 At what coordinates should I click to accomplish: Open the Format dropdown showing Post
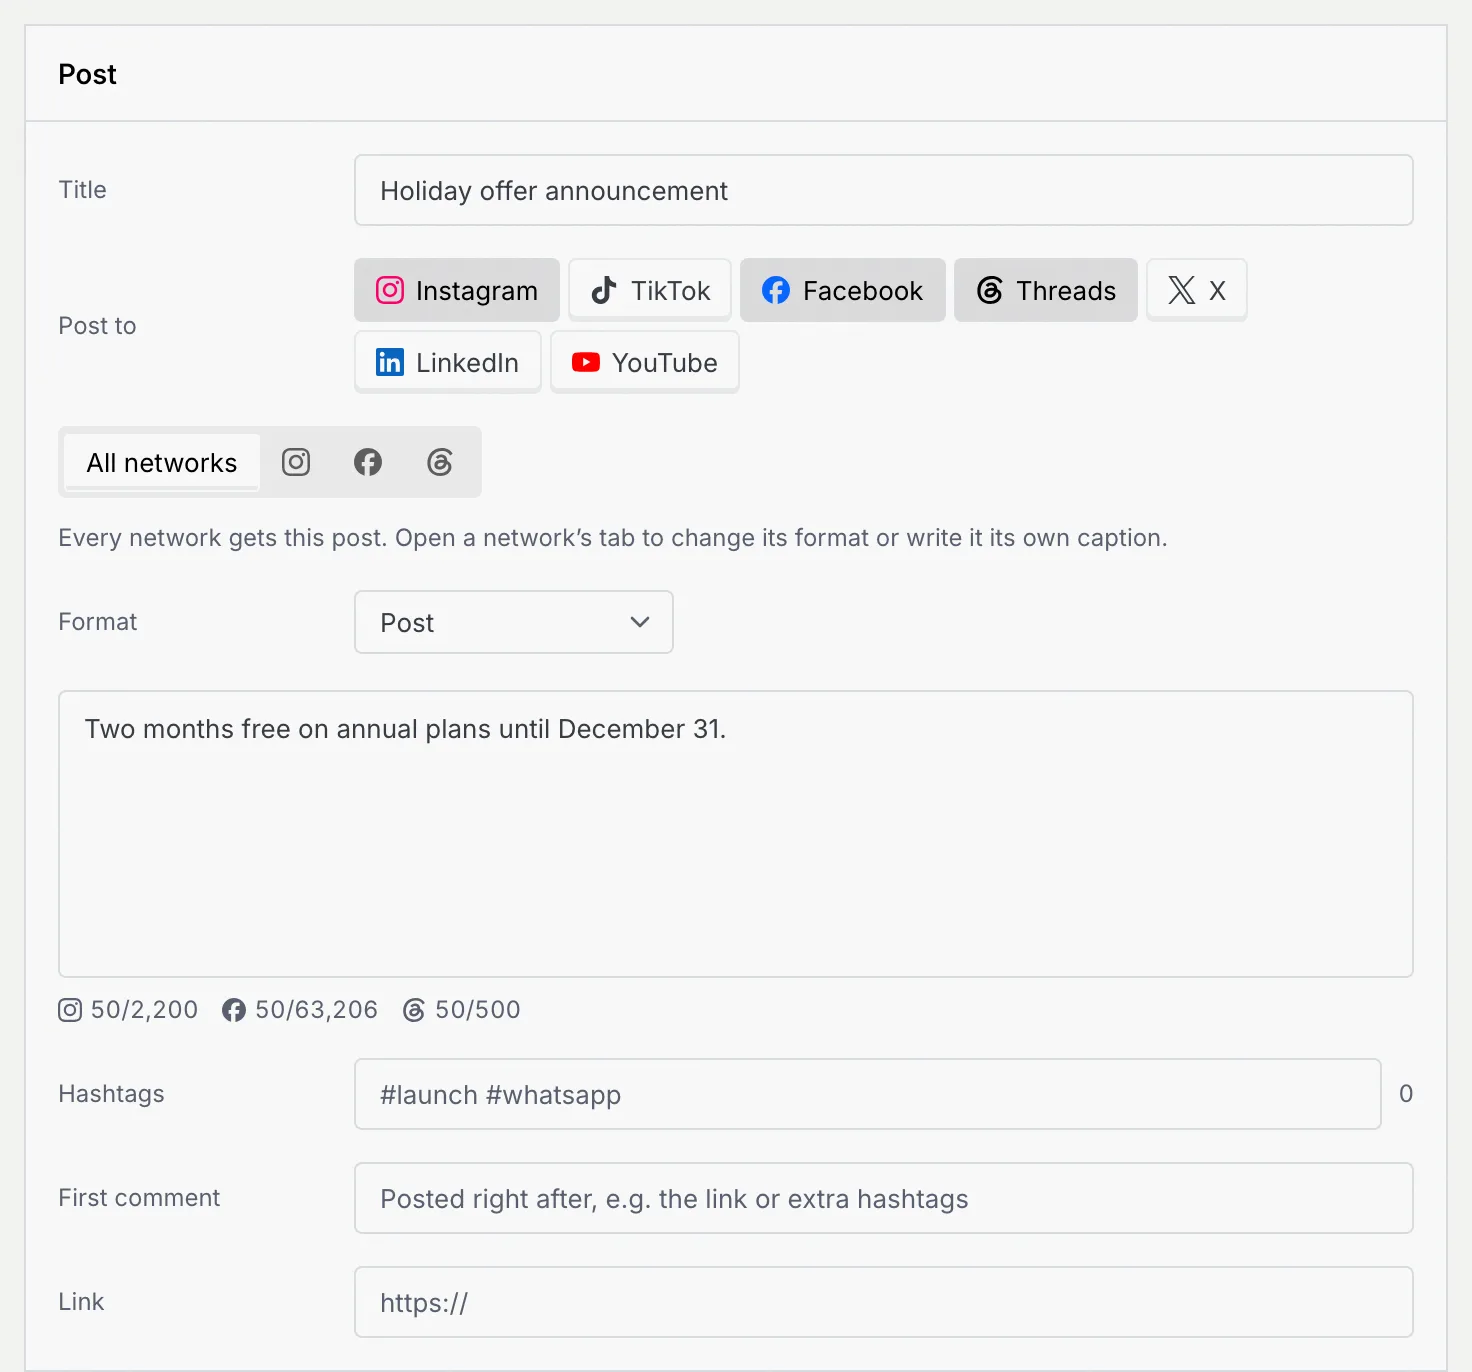[514, 622]
